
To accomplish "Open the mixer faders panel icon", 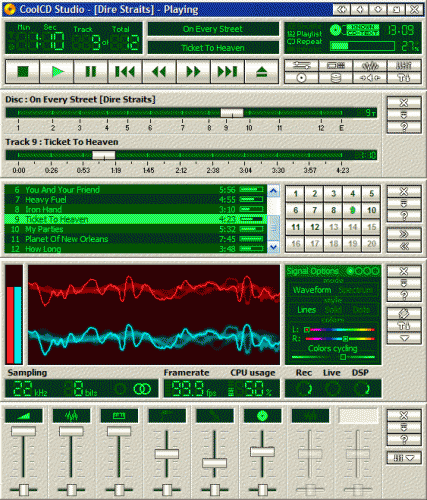I will click(x=404, y=66).
